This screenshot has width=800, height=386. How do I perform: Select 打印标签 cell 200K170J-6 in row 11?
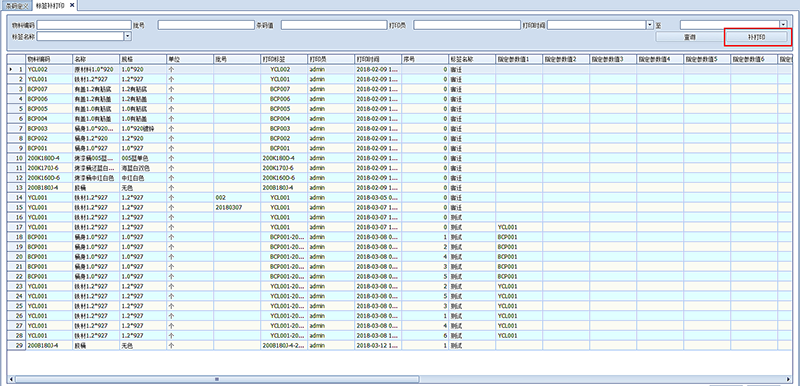click(x=284, y=168)
